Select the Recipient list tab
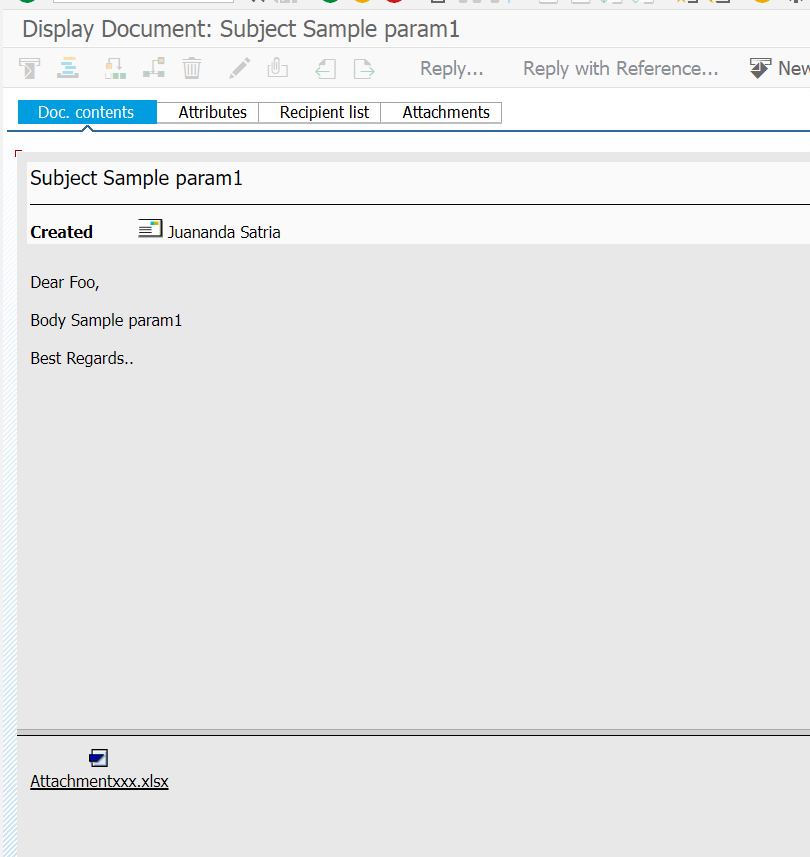810x857 pixels. [324, 112]
